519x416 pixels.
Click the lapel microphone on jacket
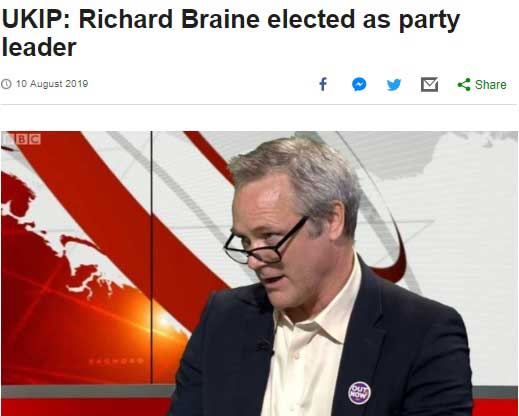[266, 346]
